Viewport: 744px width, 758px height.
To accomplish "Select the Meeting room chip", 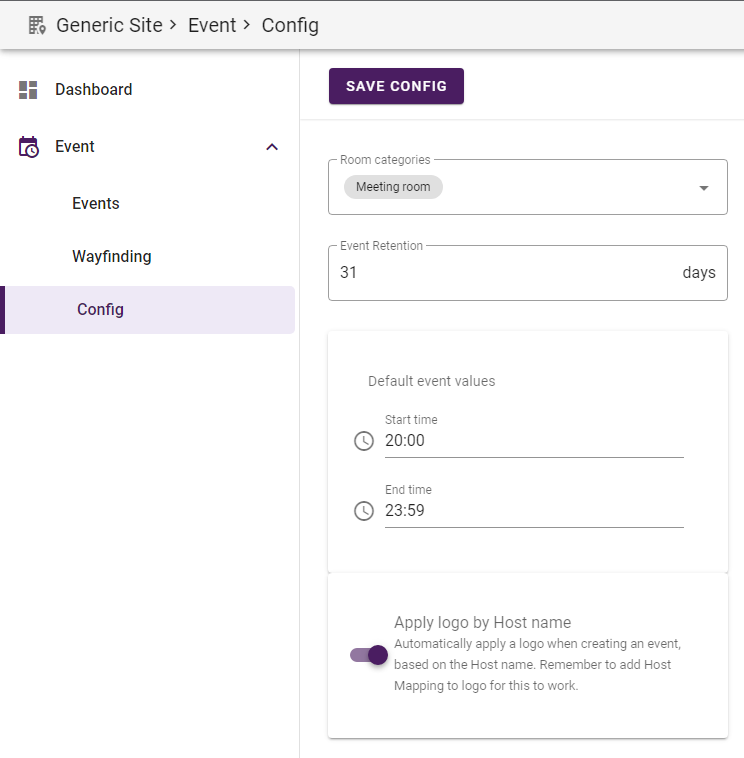I will pos(393,187).
